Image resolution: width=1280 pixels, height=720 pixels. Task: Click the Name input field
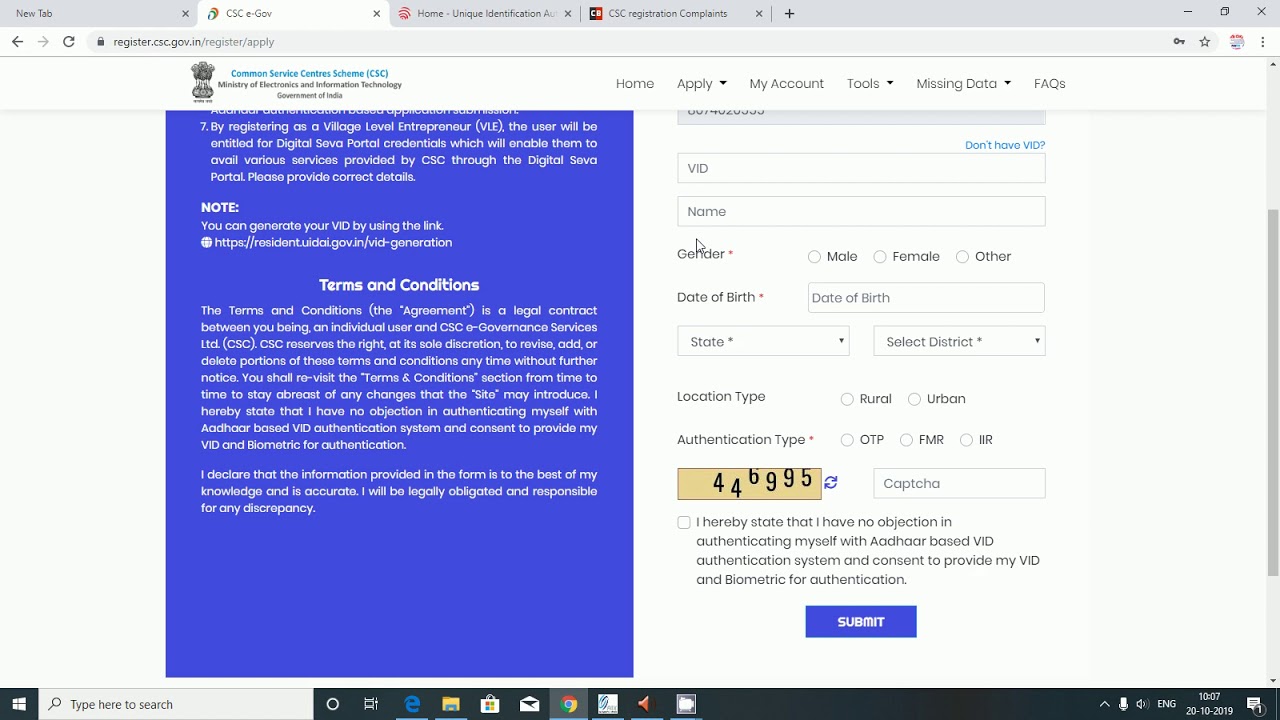(x=861, y=212)
